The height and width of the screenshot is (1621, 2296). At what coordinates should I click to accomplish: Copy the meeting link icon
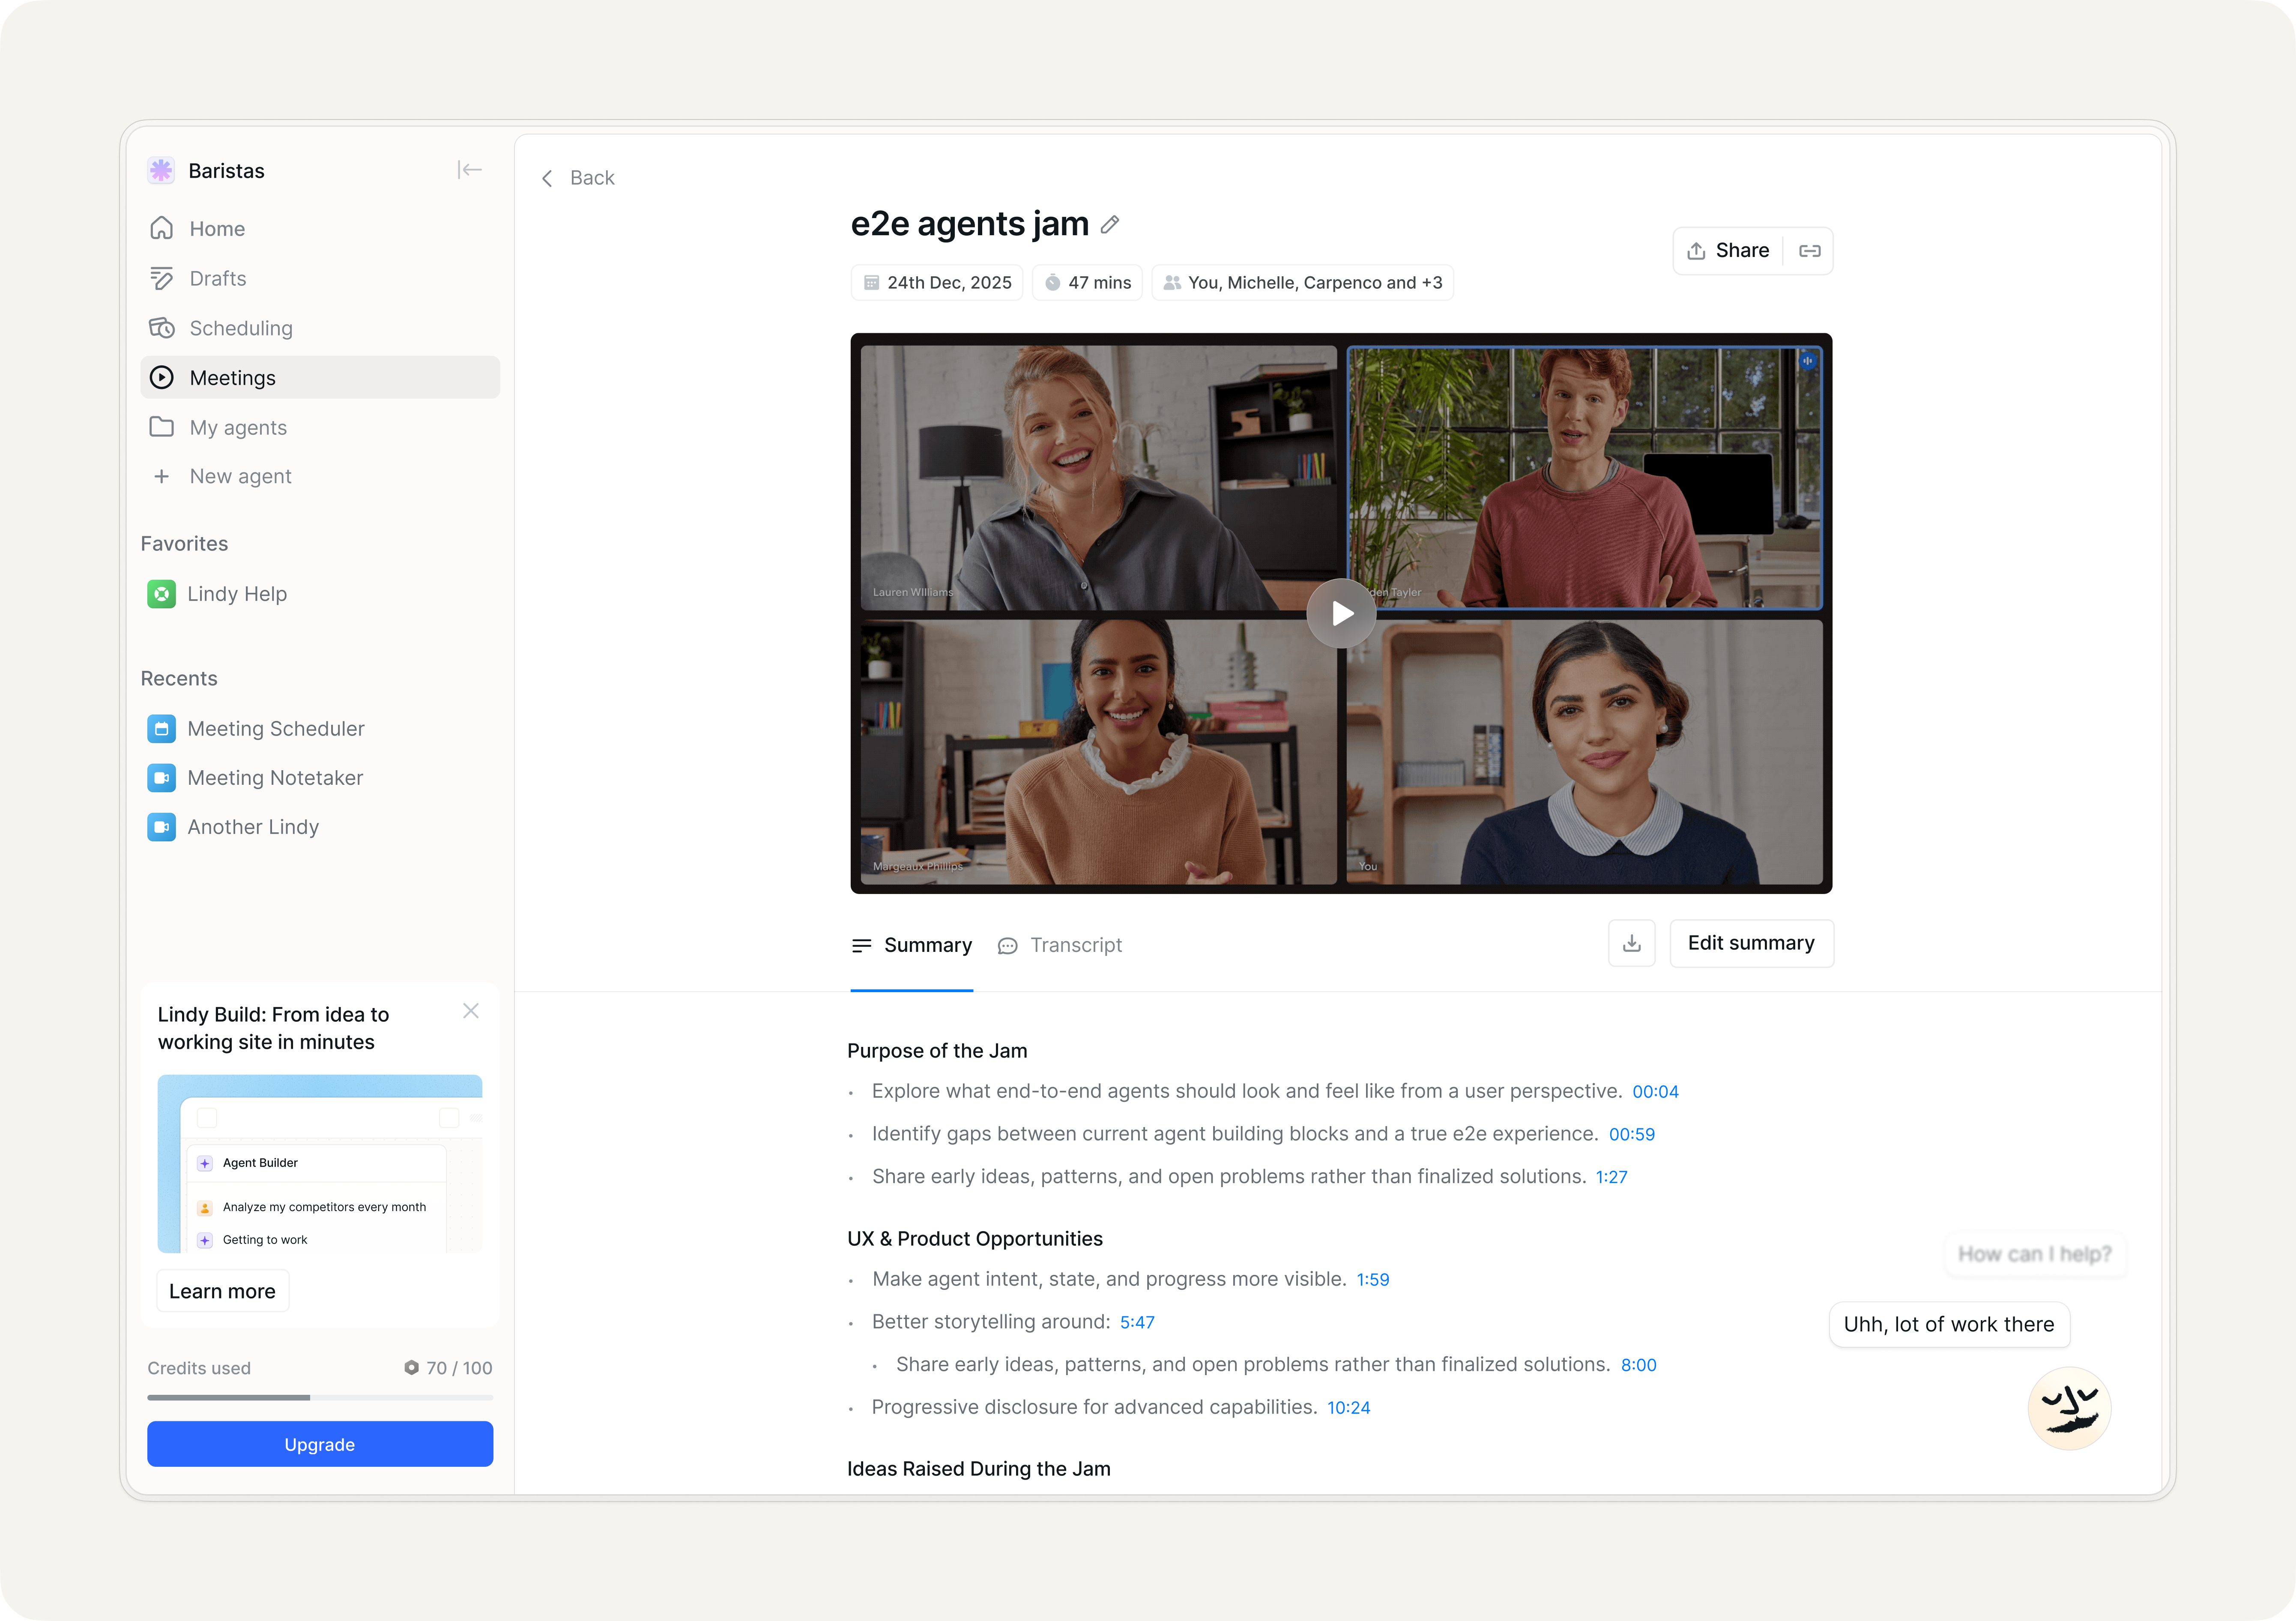[x=1810, y=251]
